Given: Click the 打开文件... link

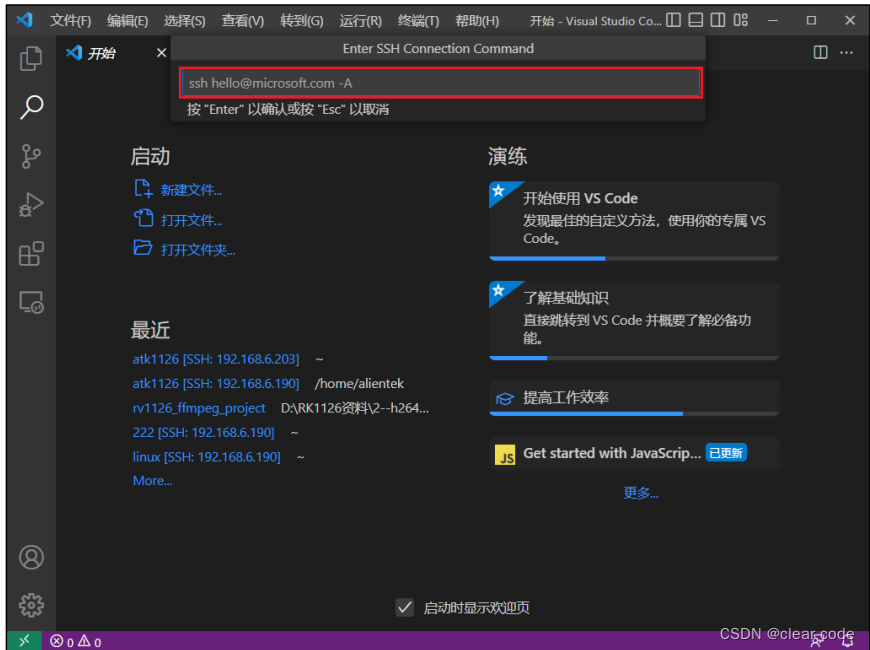Looking at the screenshot, I should (191, 221).
